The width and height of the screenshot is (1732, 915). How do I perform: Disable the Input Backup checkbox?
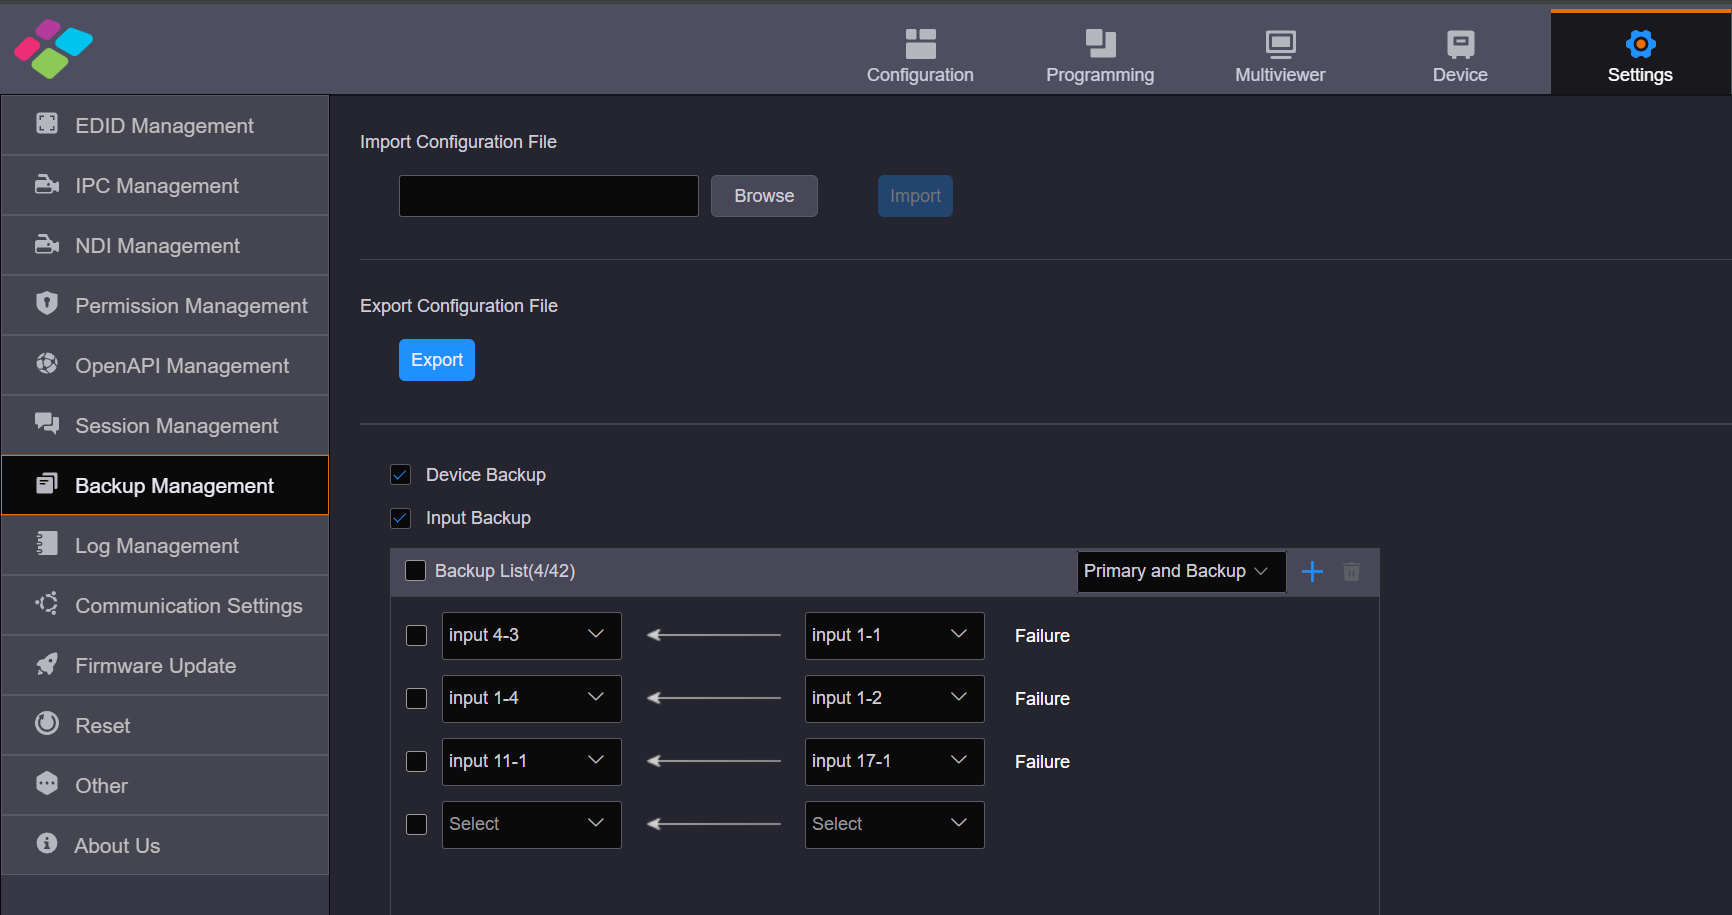point(401,518)
